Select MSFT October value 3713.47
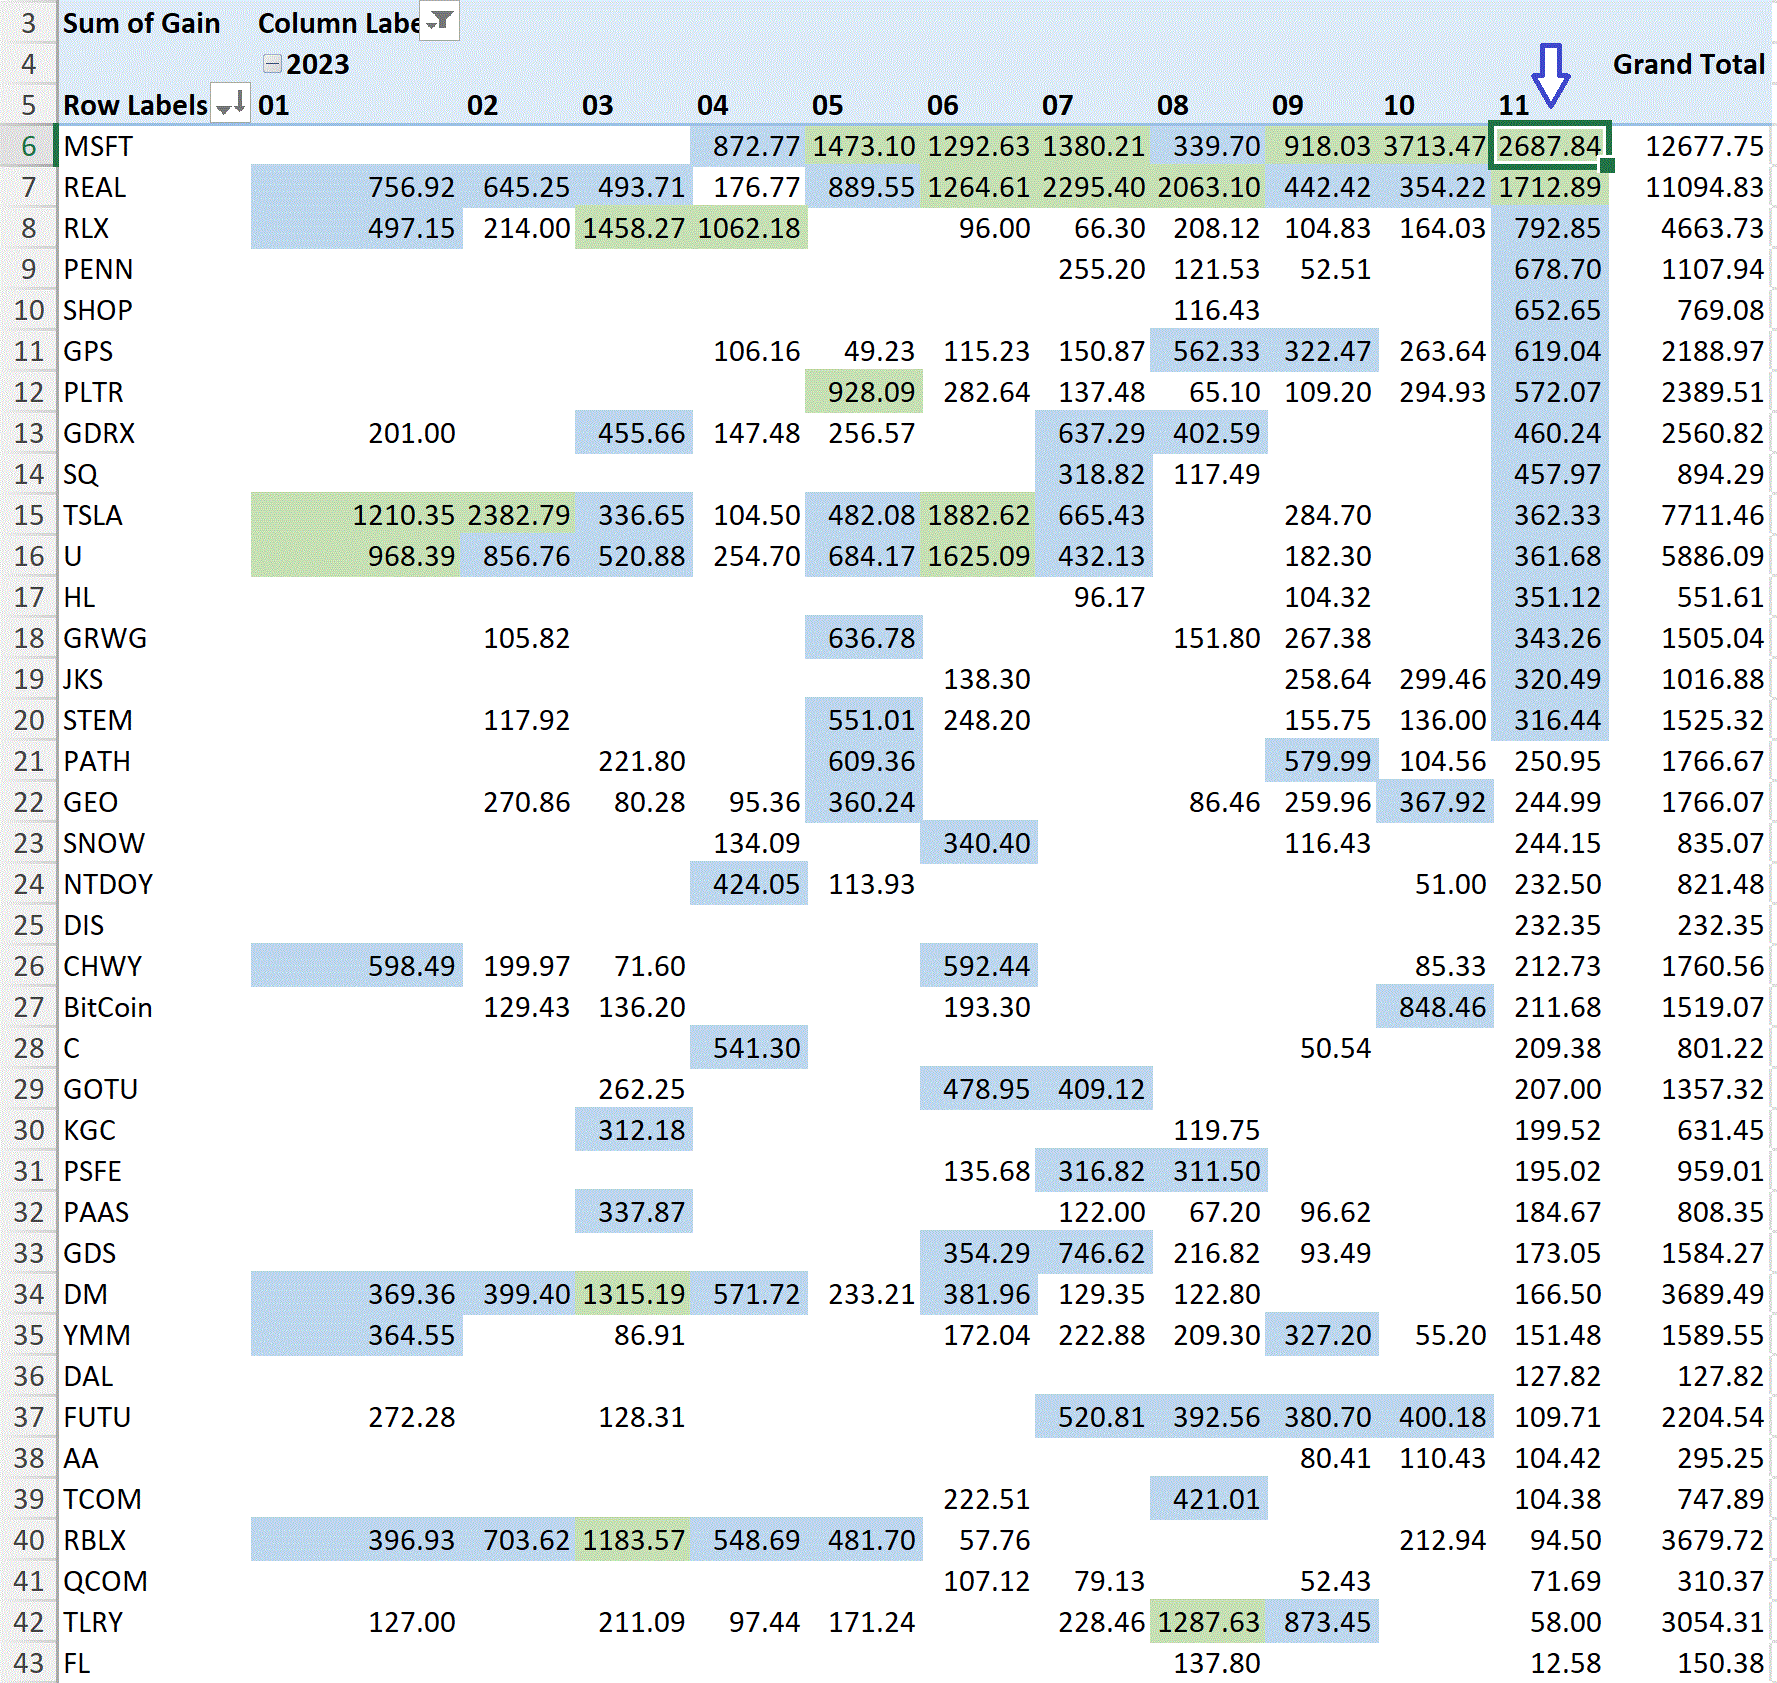This screenshot has width=1777, height=1683. [x=1434, y=146]
